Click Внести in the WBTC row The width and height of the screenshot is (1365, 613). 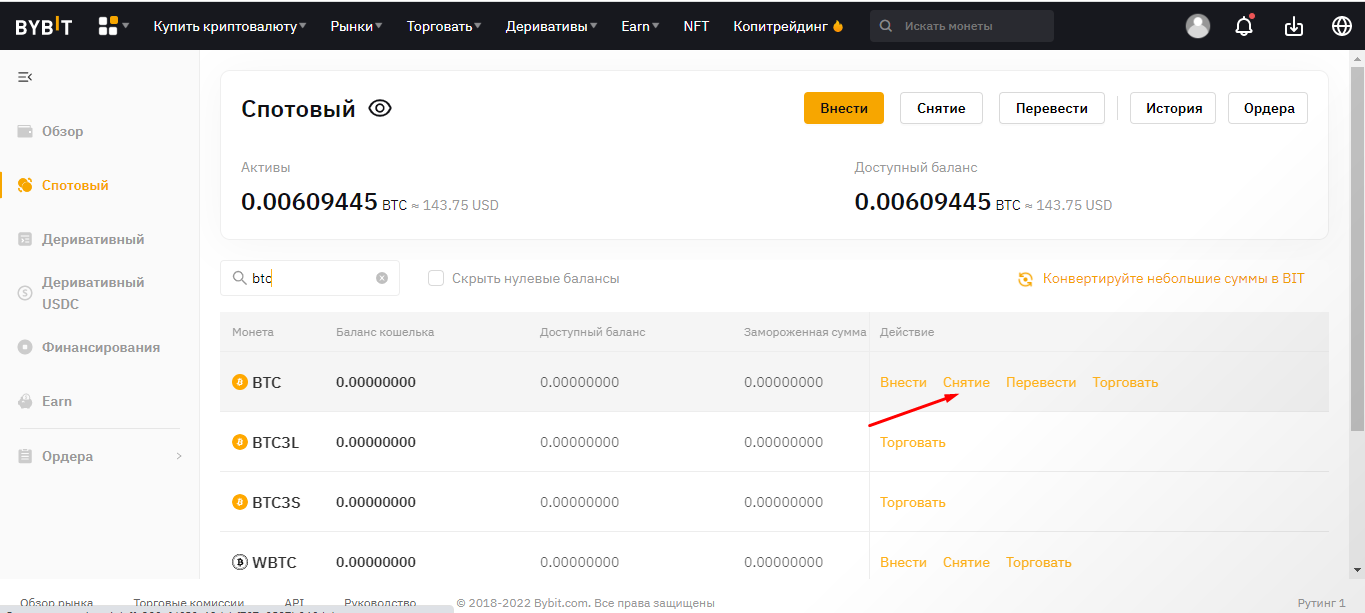(x=903, y=562)
